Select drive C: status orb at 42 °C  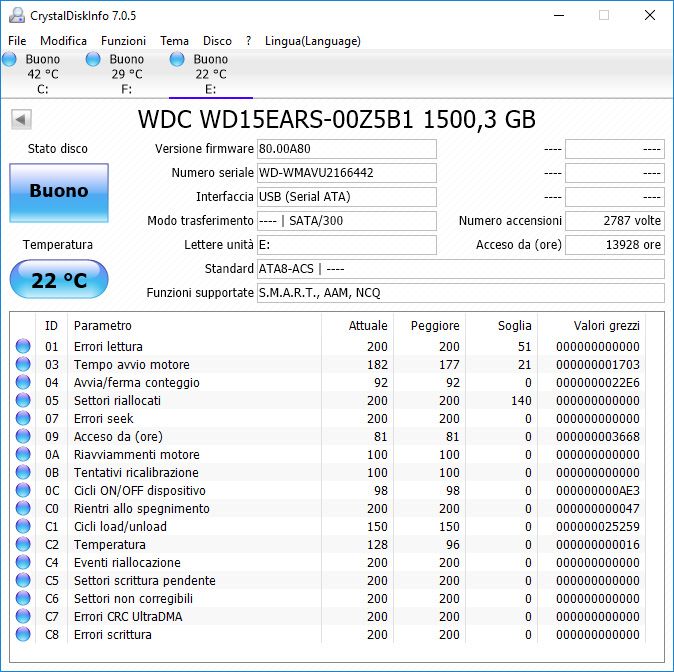(10, 61)
